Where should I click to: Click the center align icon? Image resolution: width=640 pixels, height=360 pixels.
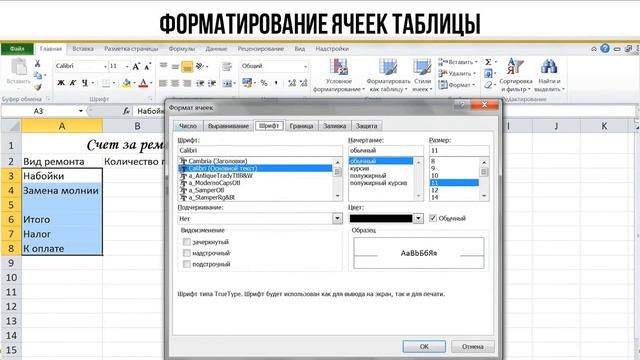click(175, 83)
